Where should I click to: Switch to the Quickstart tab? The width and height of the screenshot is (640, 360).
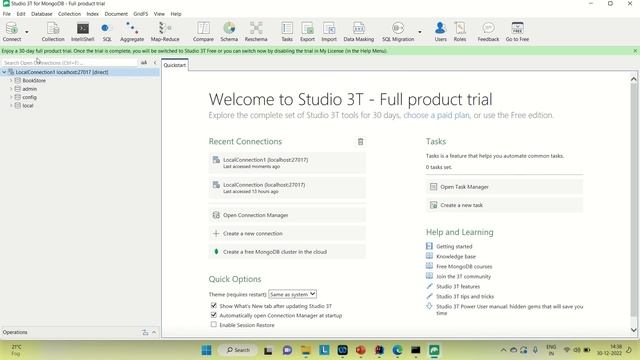tap(175, 65)
